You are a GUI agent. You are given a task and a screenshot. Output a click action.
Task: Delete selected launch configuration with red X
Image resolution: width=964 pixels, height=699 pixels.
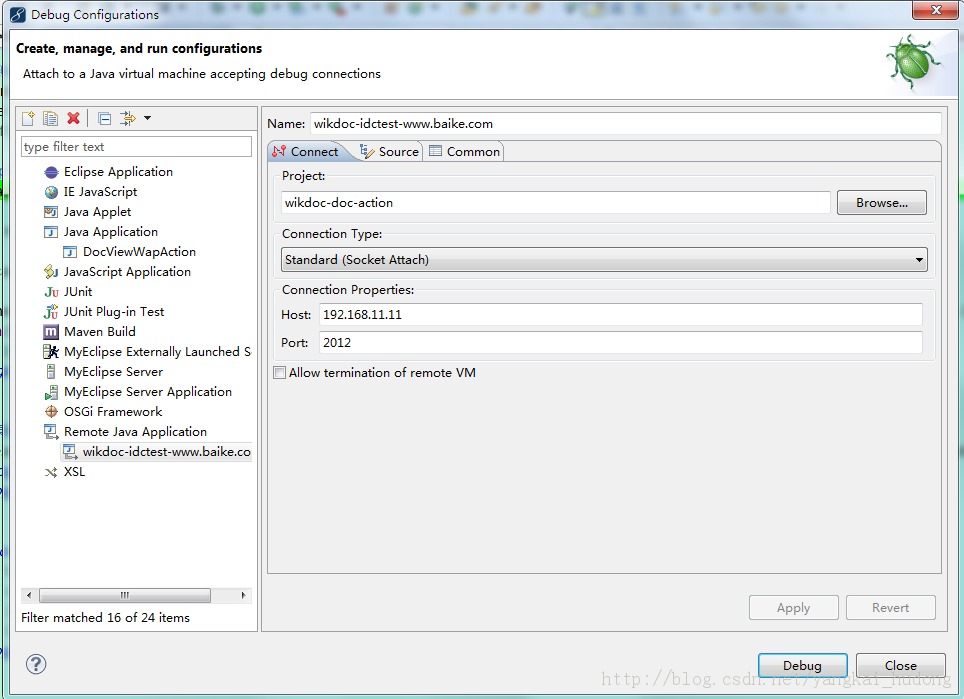[73, 118]
